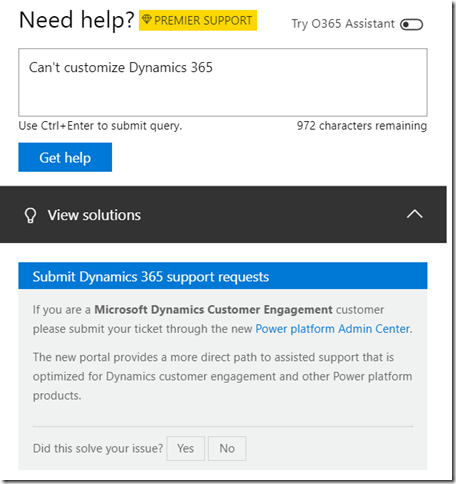Select the Submit Dynamics 365 support requests header
Viewport: 456px width, 484px height.
coord(223,276)
